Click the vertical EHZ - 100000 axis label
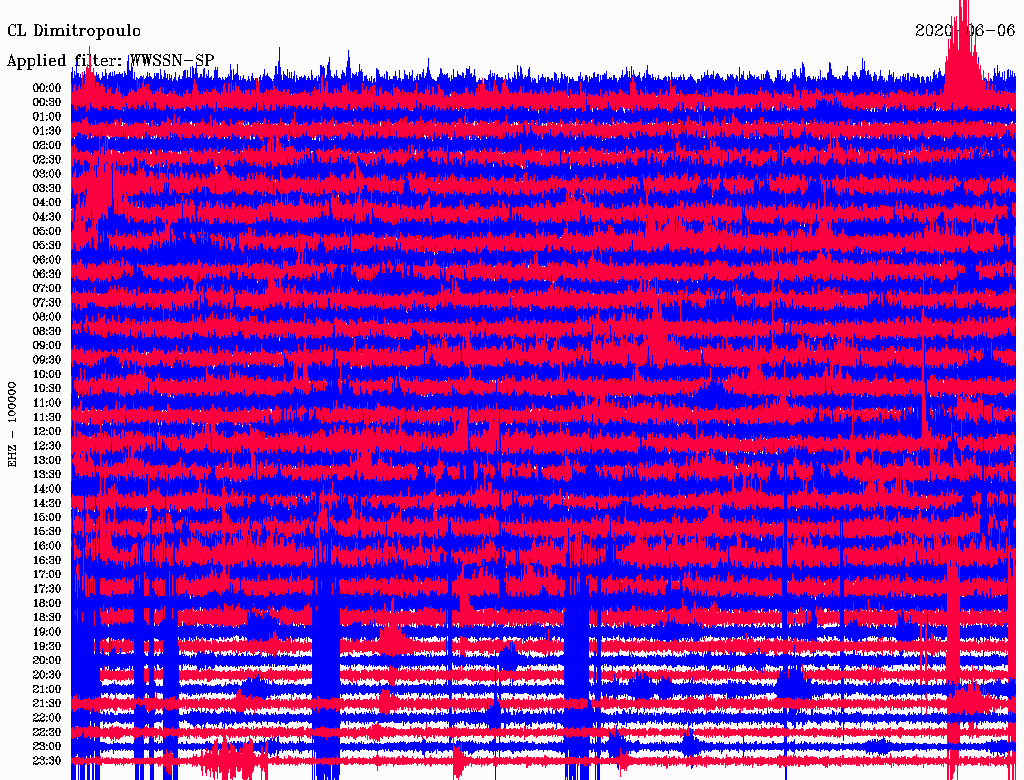This screenshot has height=780, width=1024. (x=13, y=423)
